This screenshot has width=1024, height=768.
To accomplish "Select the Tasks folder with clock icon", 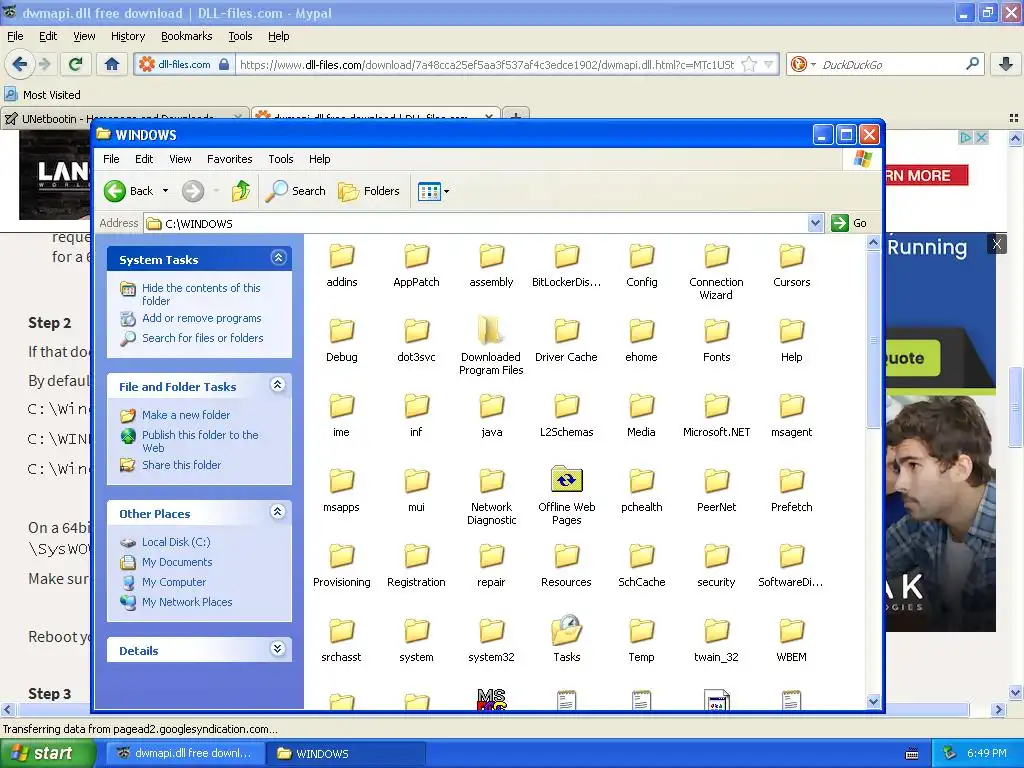I will pos(566,638).
